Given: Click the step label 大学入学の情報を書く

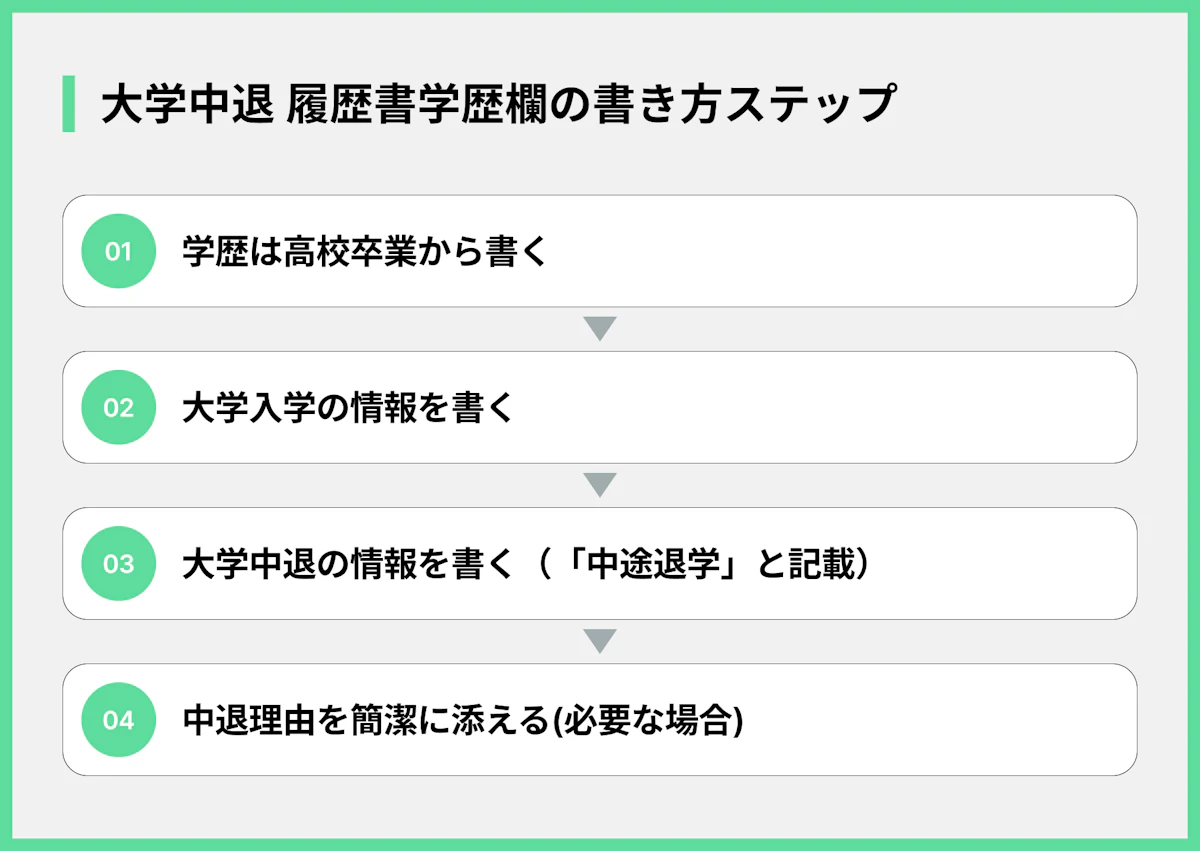Looking at the screenshot, I should point(347,407).
